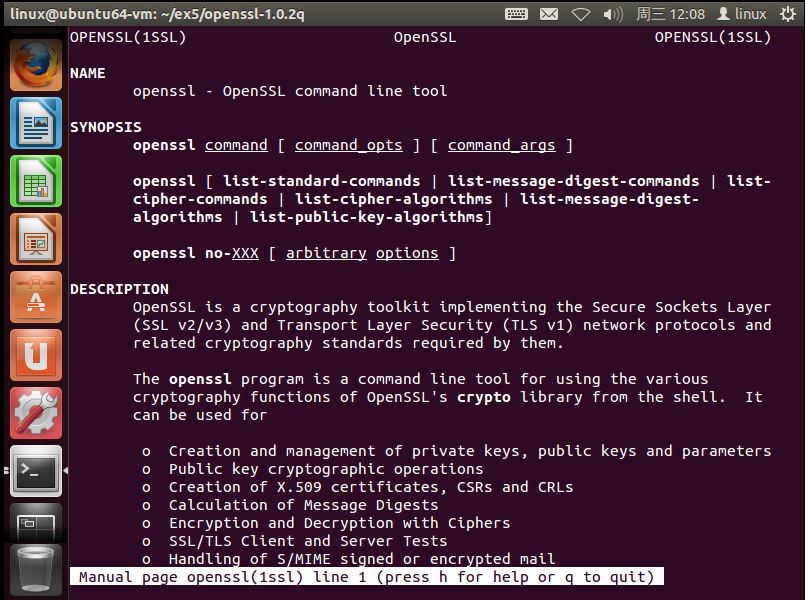The height and width of the screenshot is (600, 805).
Task: Click the Manual page openssl(1ssl) status line
Action: [x=367, y=577]
